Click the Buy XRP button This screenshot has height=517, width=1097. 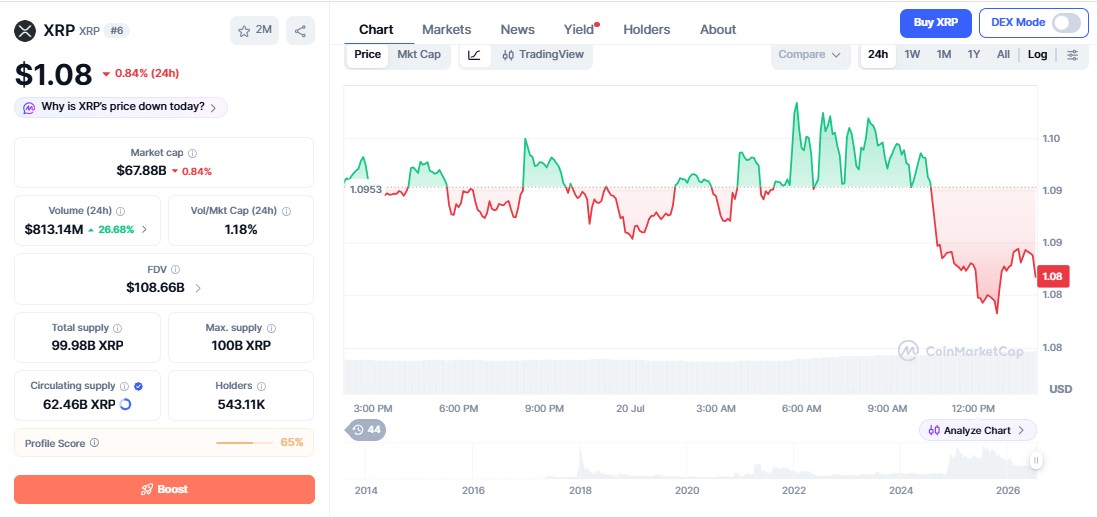tap(936, 22)
